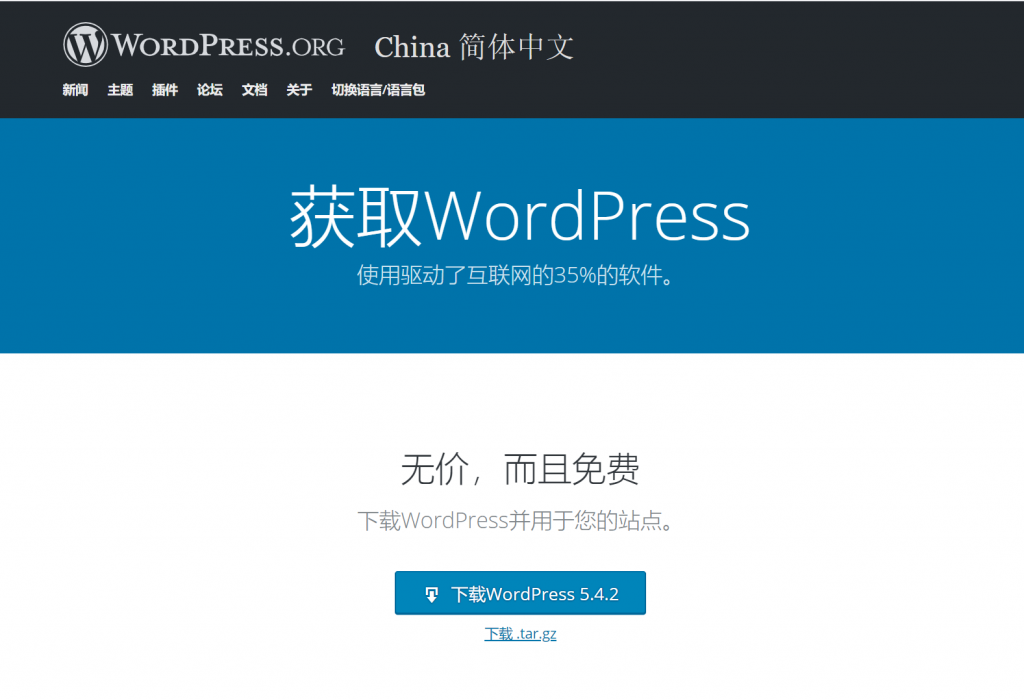Open the 新闻 menu item
The height and width of the screenshot is (699, 1024).
[75, 90]
